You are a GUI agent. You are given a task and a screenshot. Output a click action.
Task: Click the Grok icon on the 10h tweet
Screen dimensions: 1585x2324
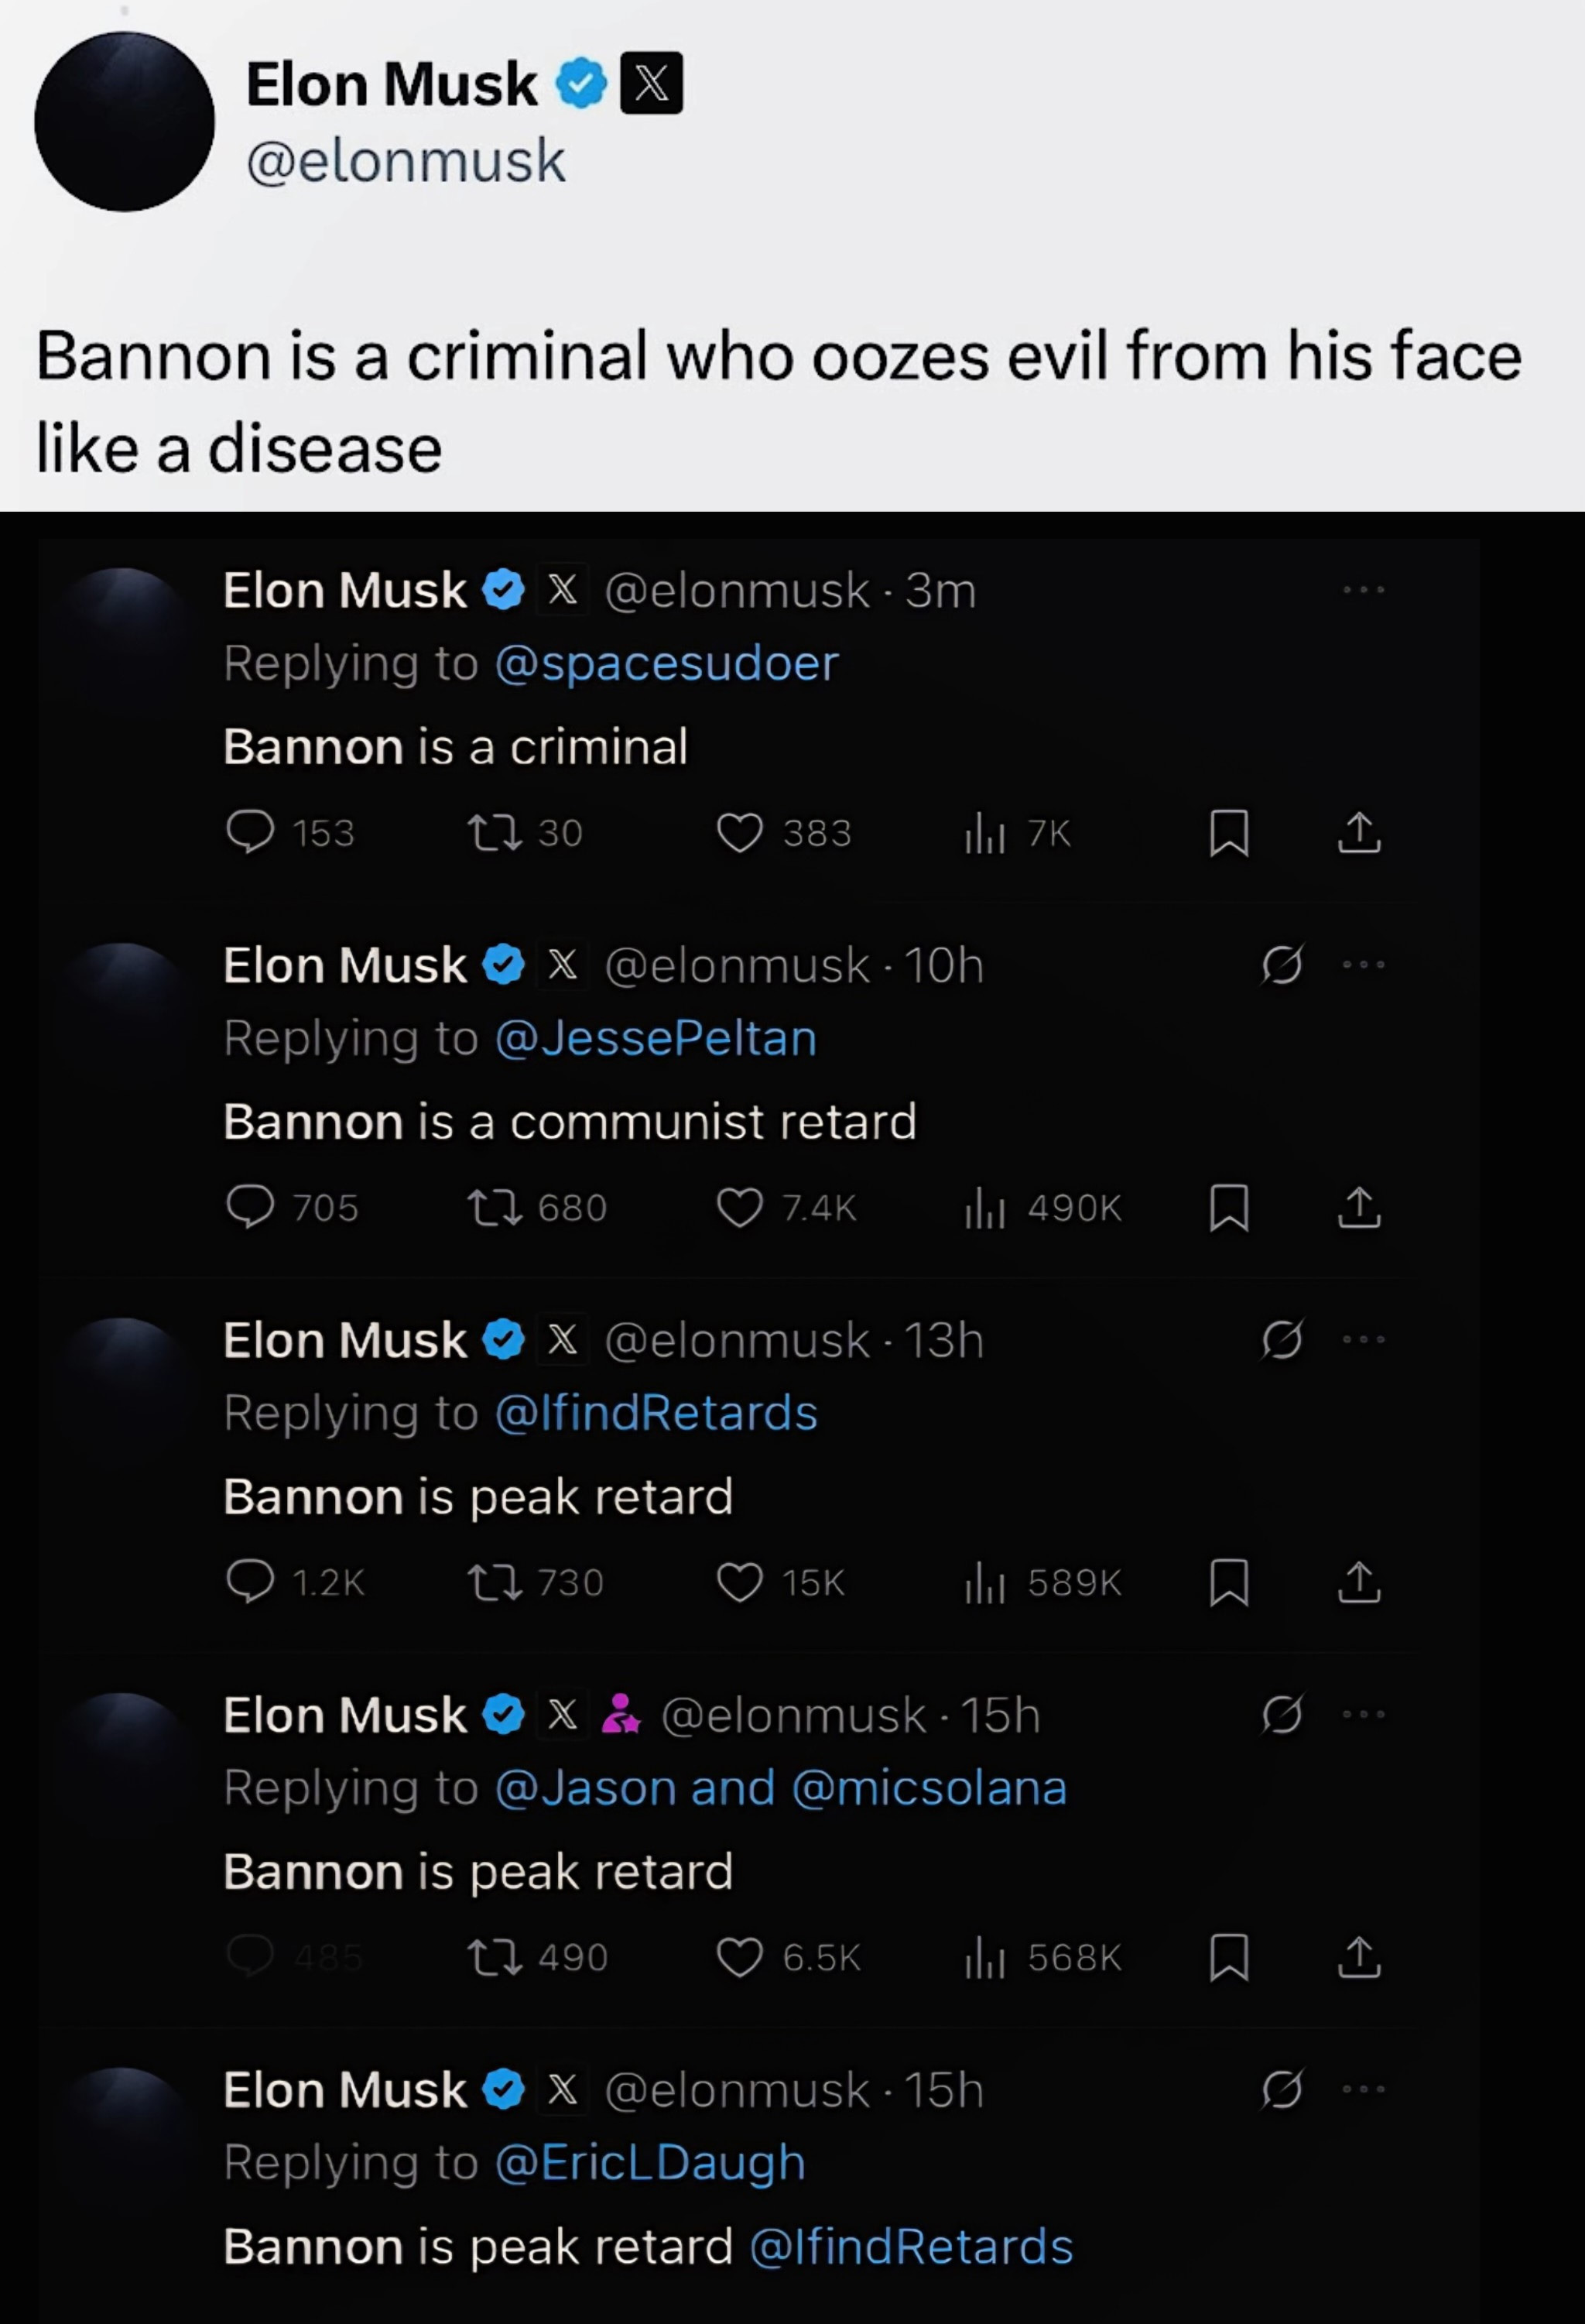[x=1281, y=965]
